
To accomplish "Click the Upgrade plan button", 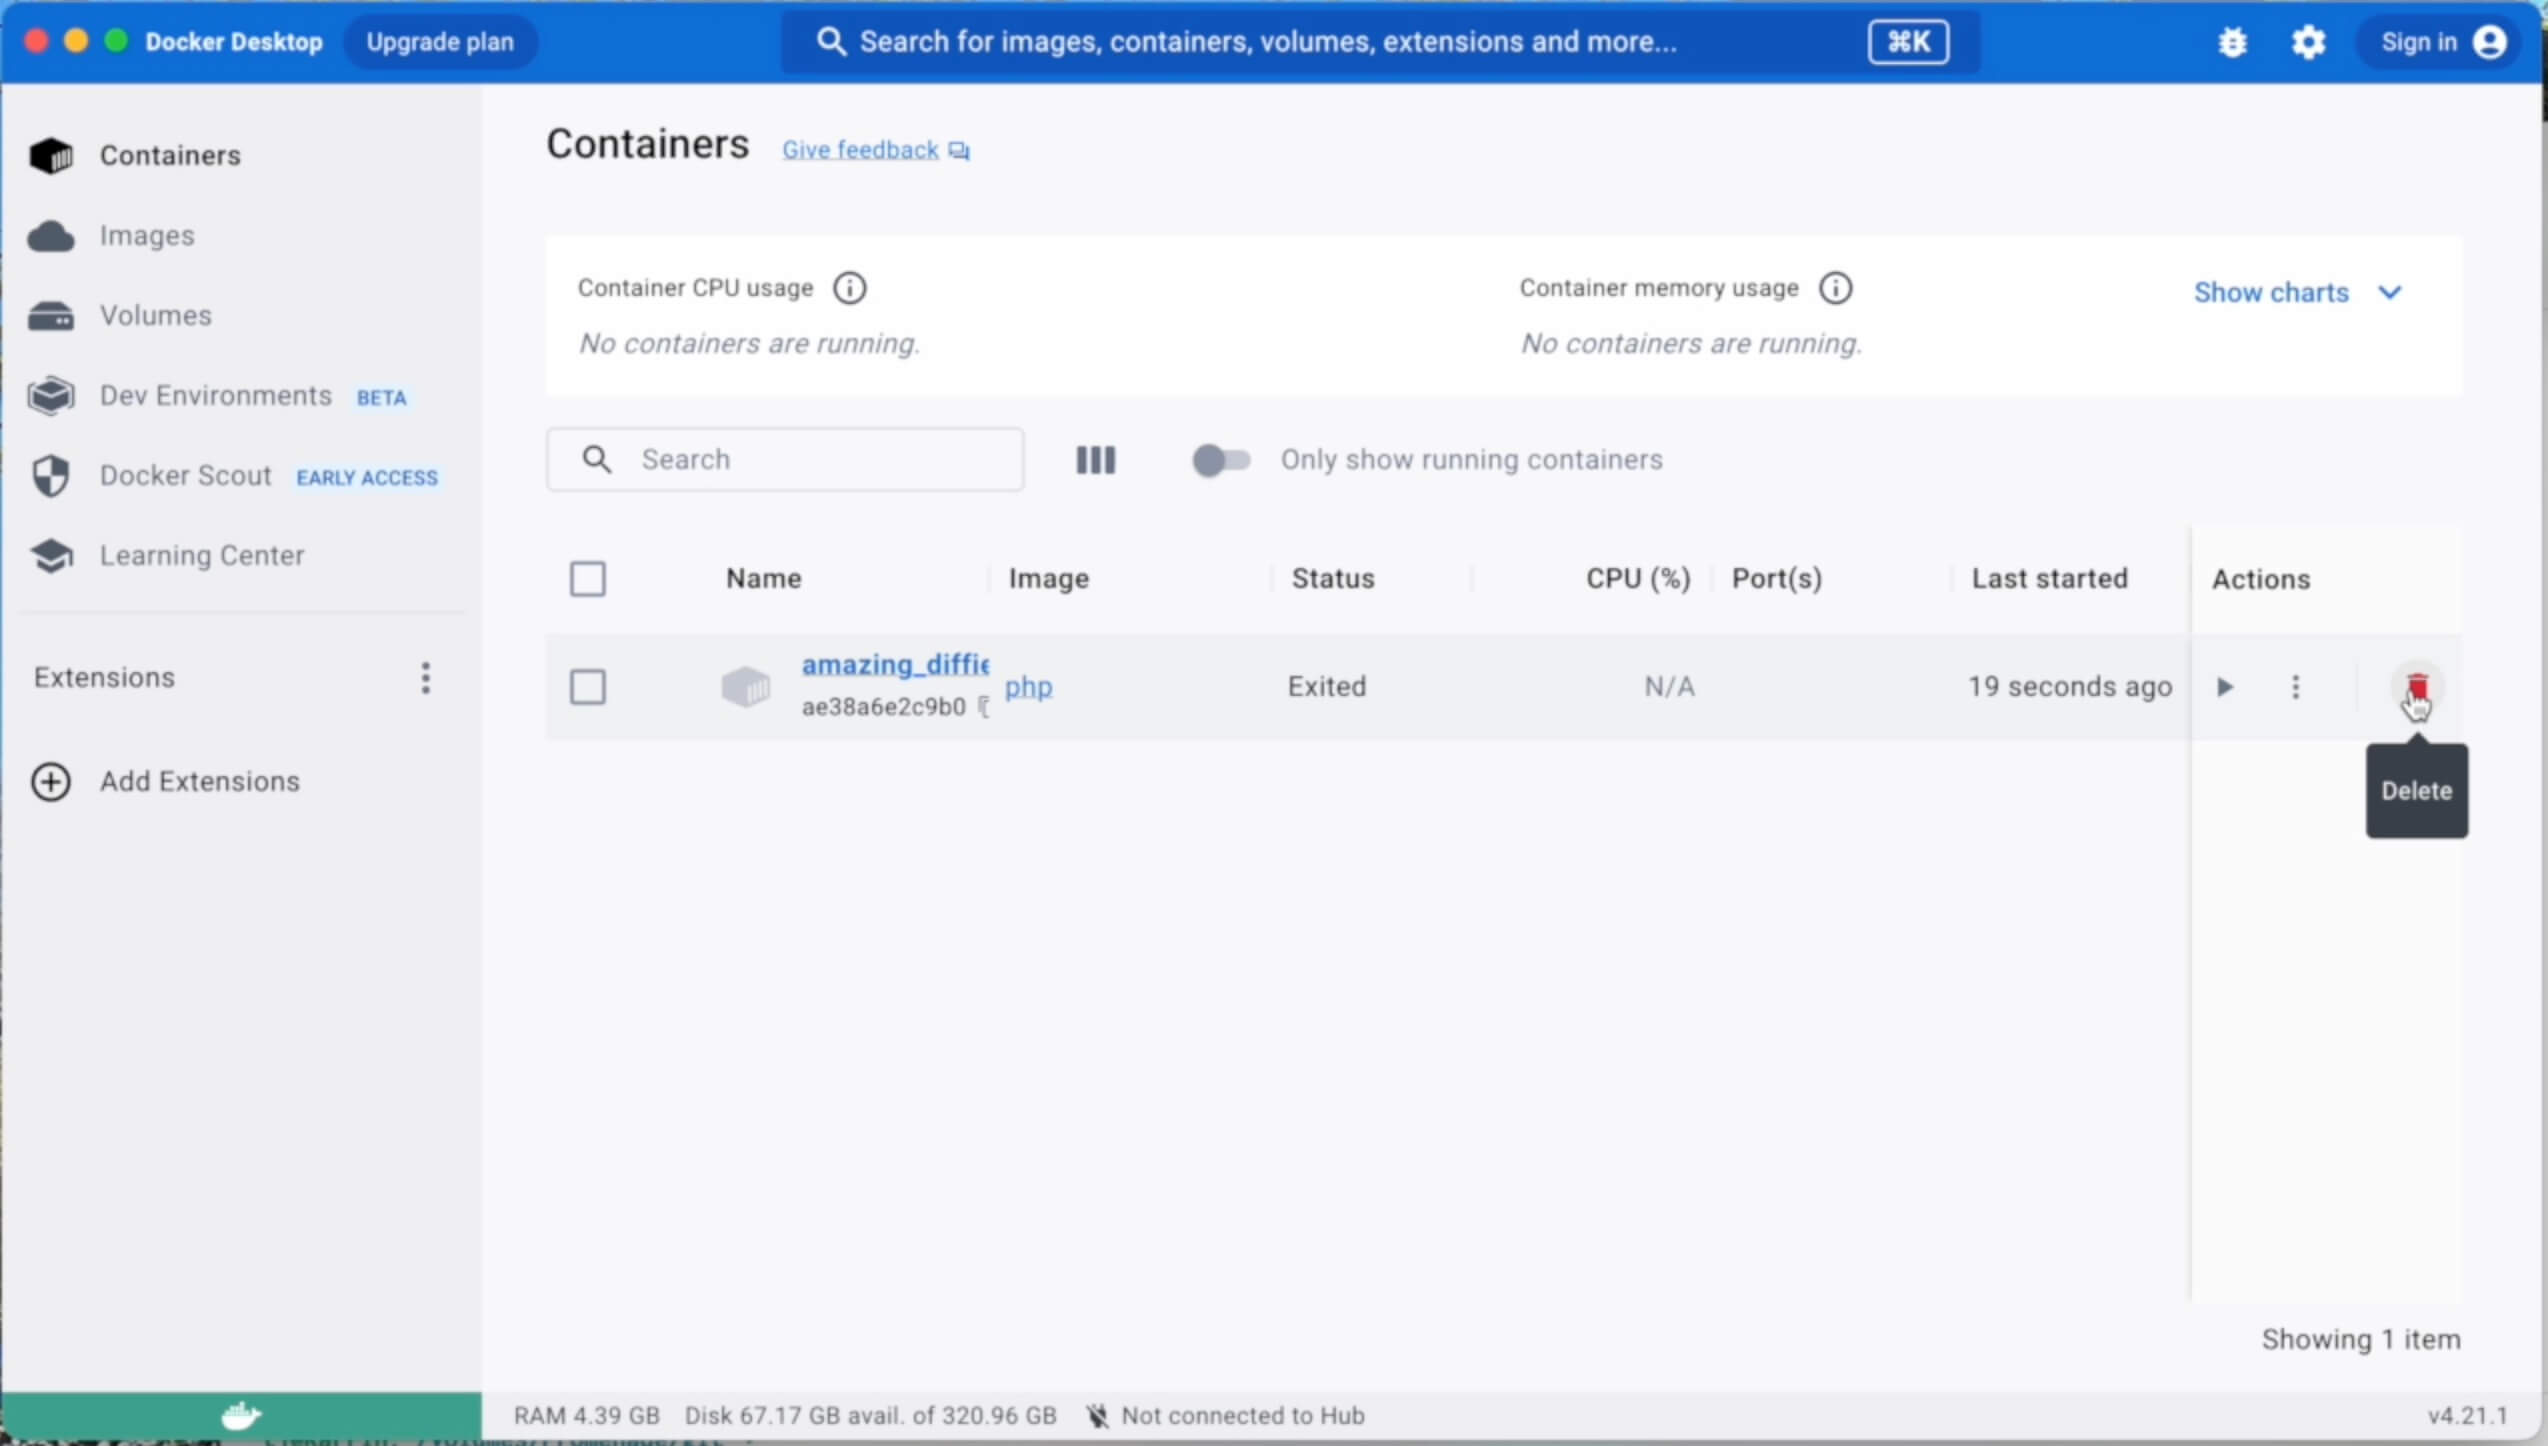I will click(x=439, y=41).
